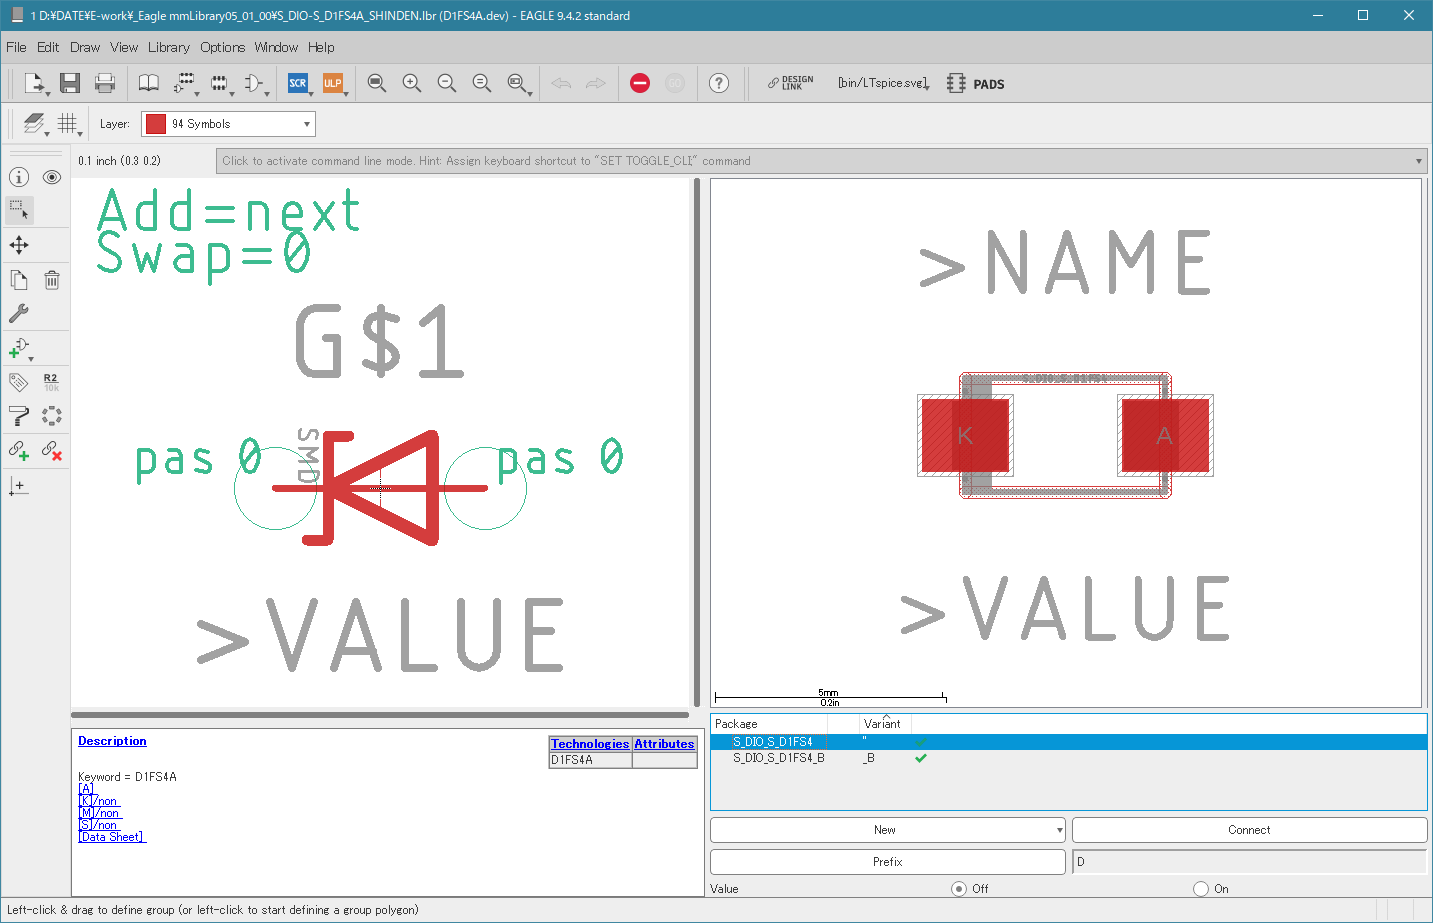This screenshot has width=1433, height=923.
Task: Open the Window menu
Action: (276, 47)
